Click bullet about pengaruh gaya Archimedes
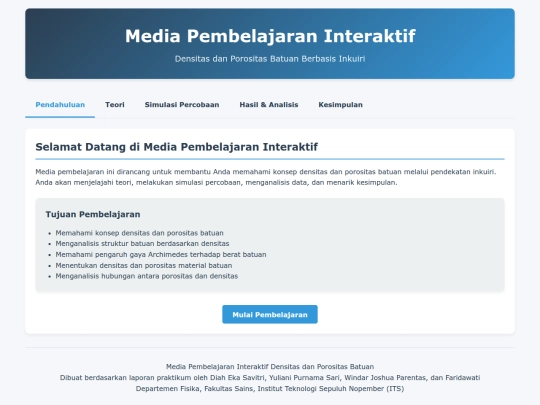This screenshot has width=540, height=405. 161,255
